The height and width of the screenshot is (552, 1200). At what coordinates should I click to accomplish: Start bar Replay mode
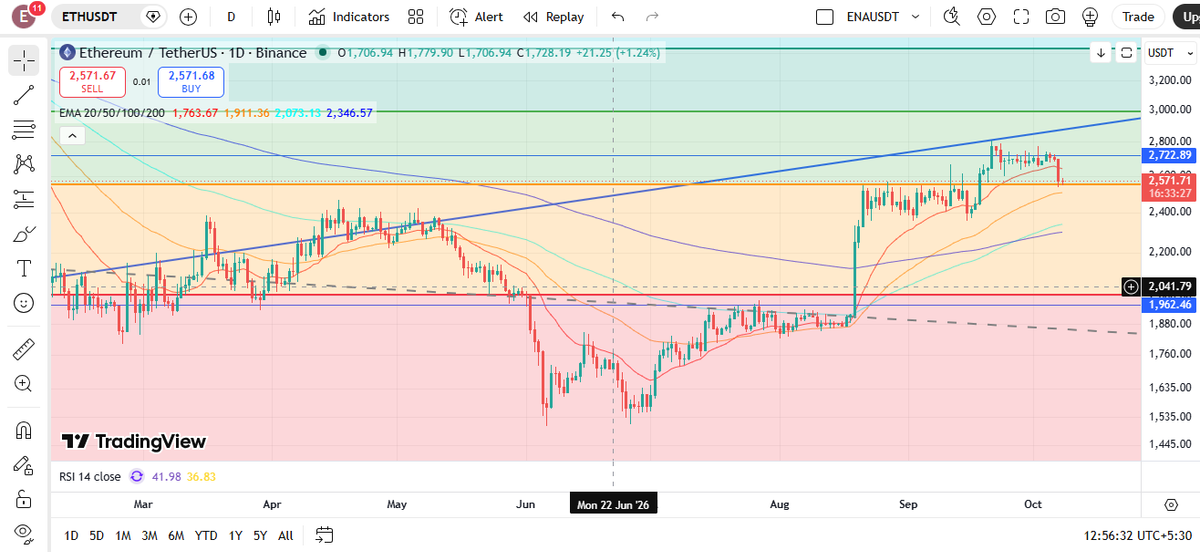coord(554,17)
